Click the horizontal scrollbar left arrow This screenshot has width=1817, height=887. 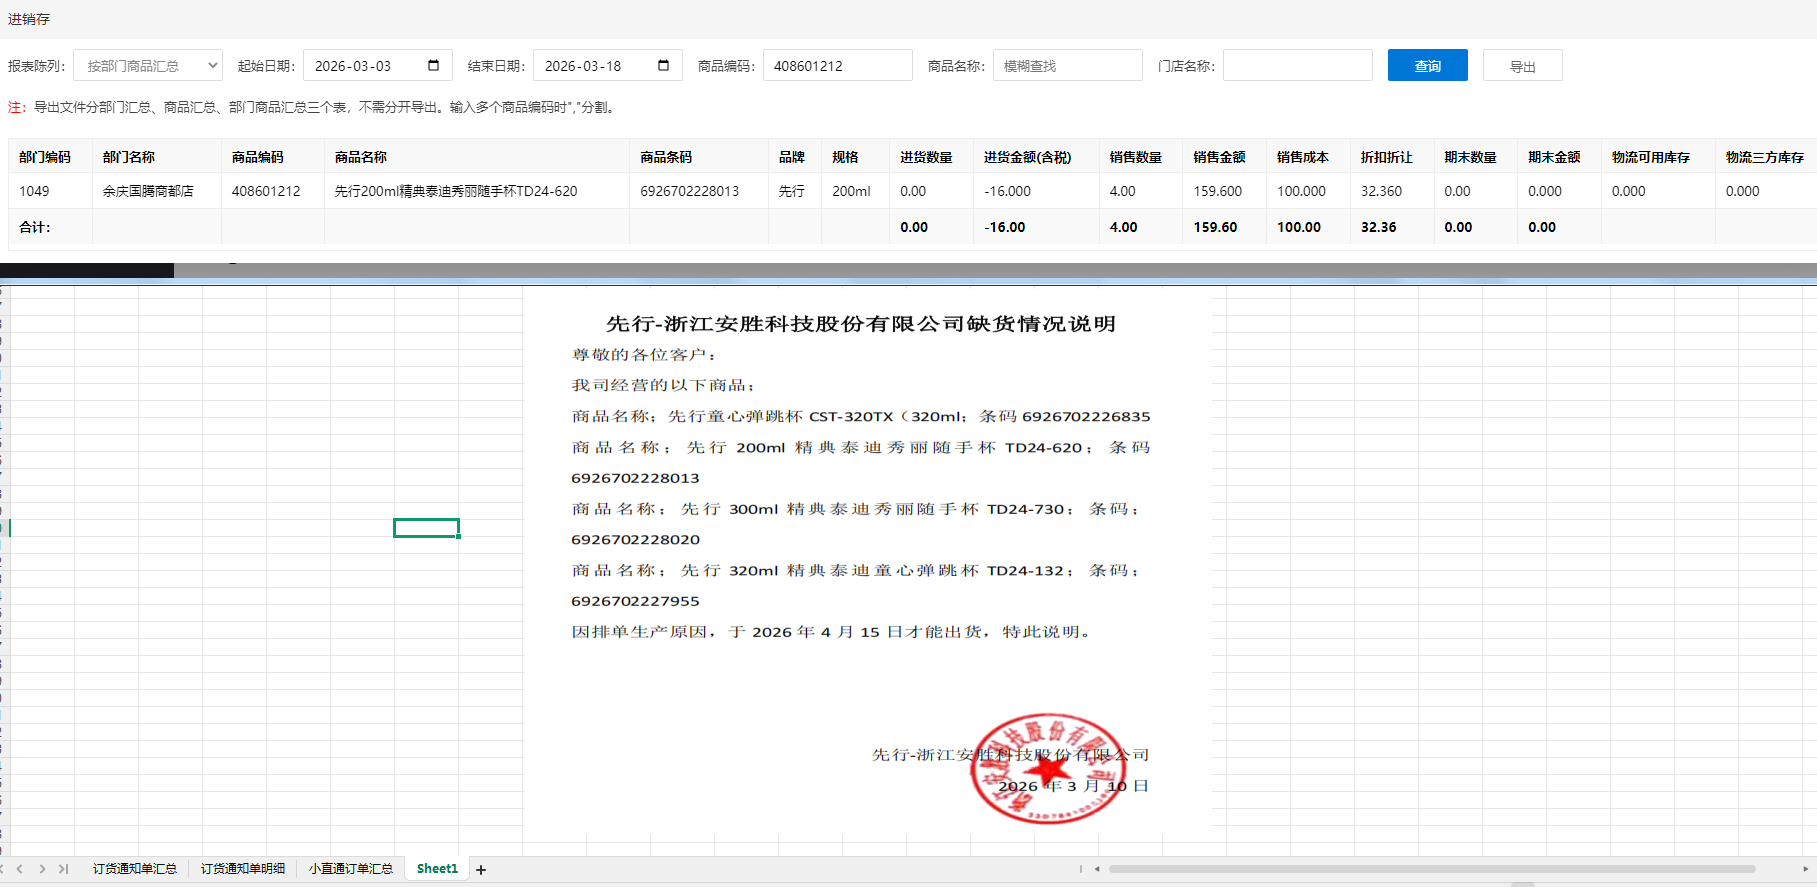1097,869
